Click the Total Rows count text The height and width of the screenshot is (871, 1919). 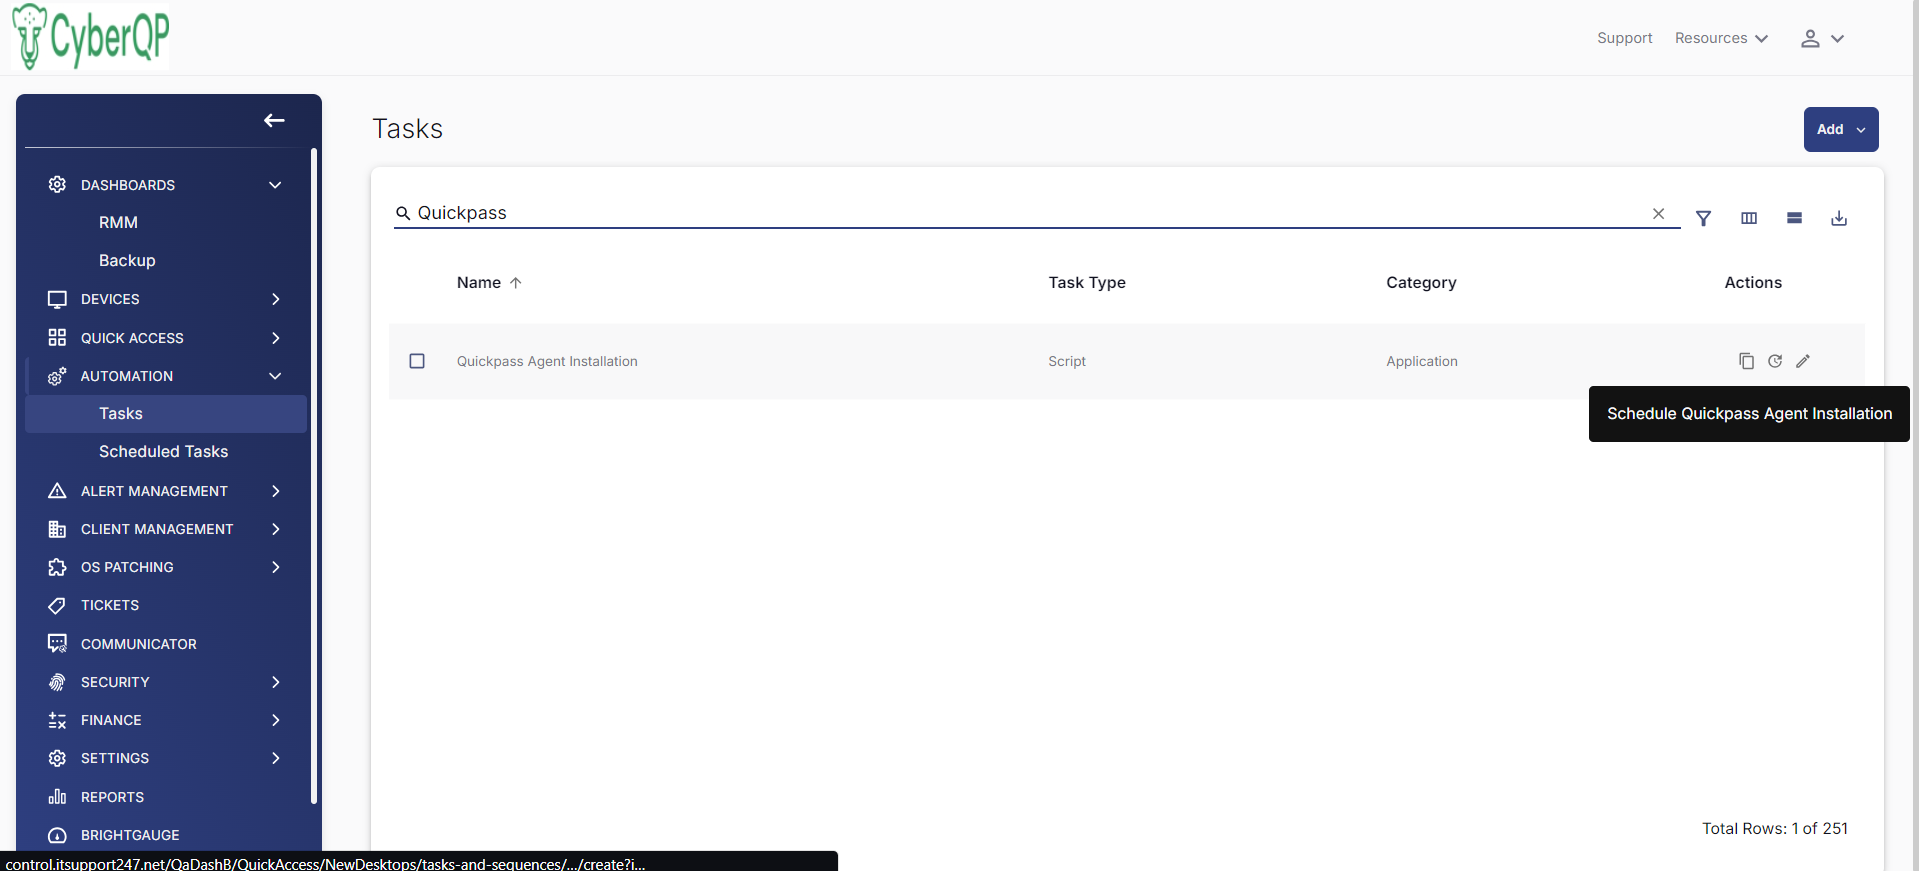(x=1775, y=828)
